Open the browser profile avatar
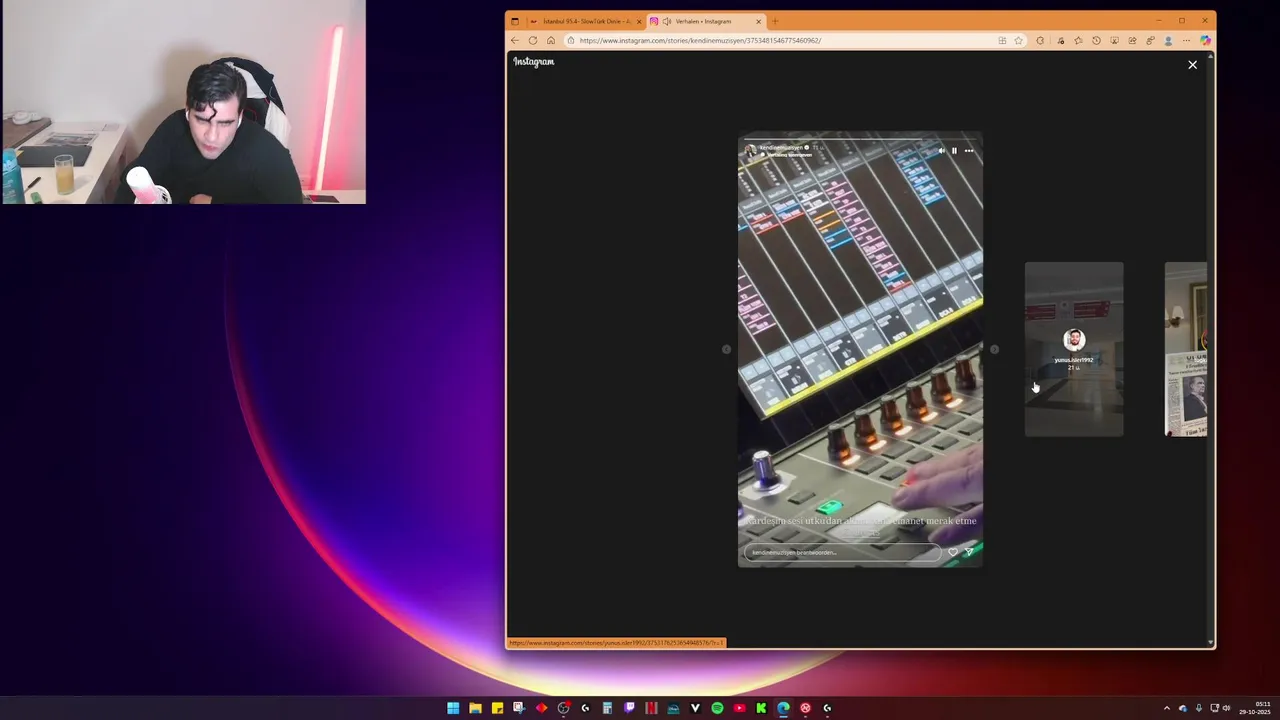 click(1168, 41)
